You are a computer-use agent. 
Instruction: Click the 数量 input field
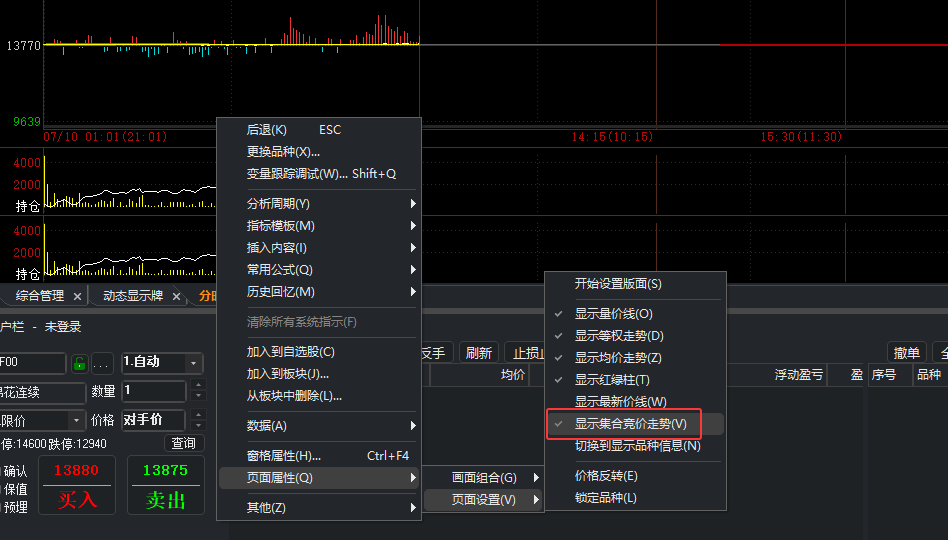coord(154,391)
